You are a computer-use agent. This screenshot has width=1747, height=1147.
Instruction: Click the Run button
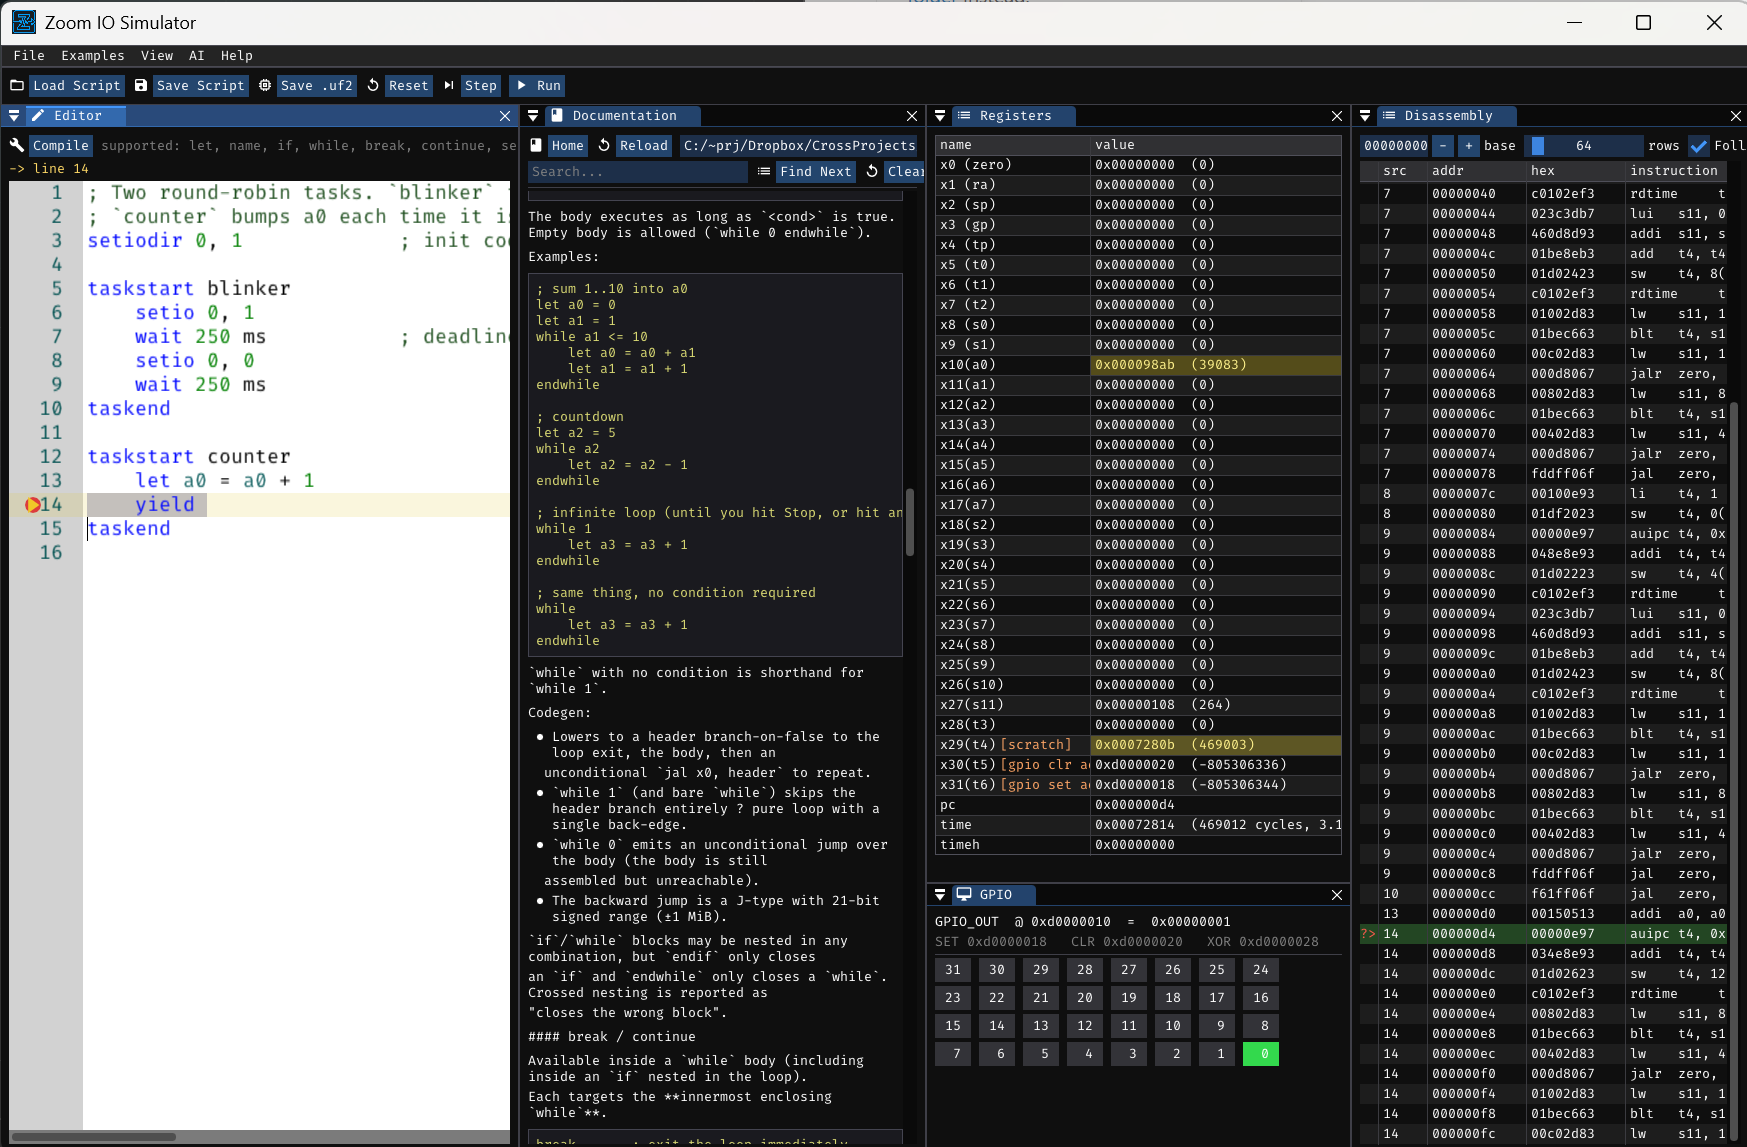tap(537, 86)
